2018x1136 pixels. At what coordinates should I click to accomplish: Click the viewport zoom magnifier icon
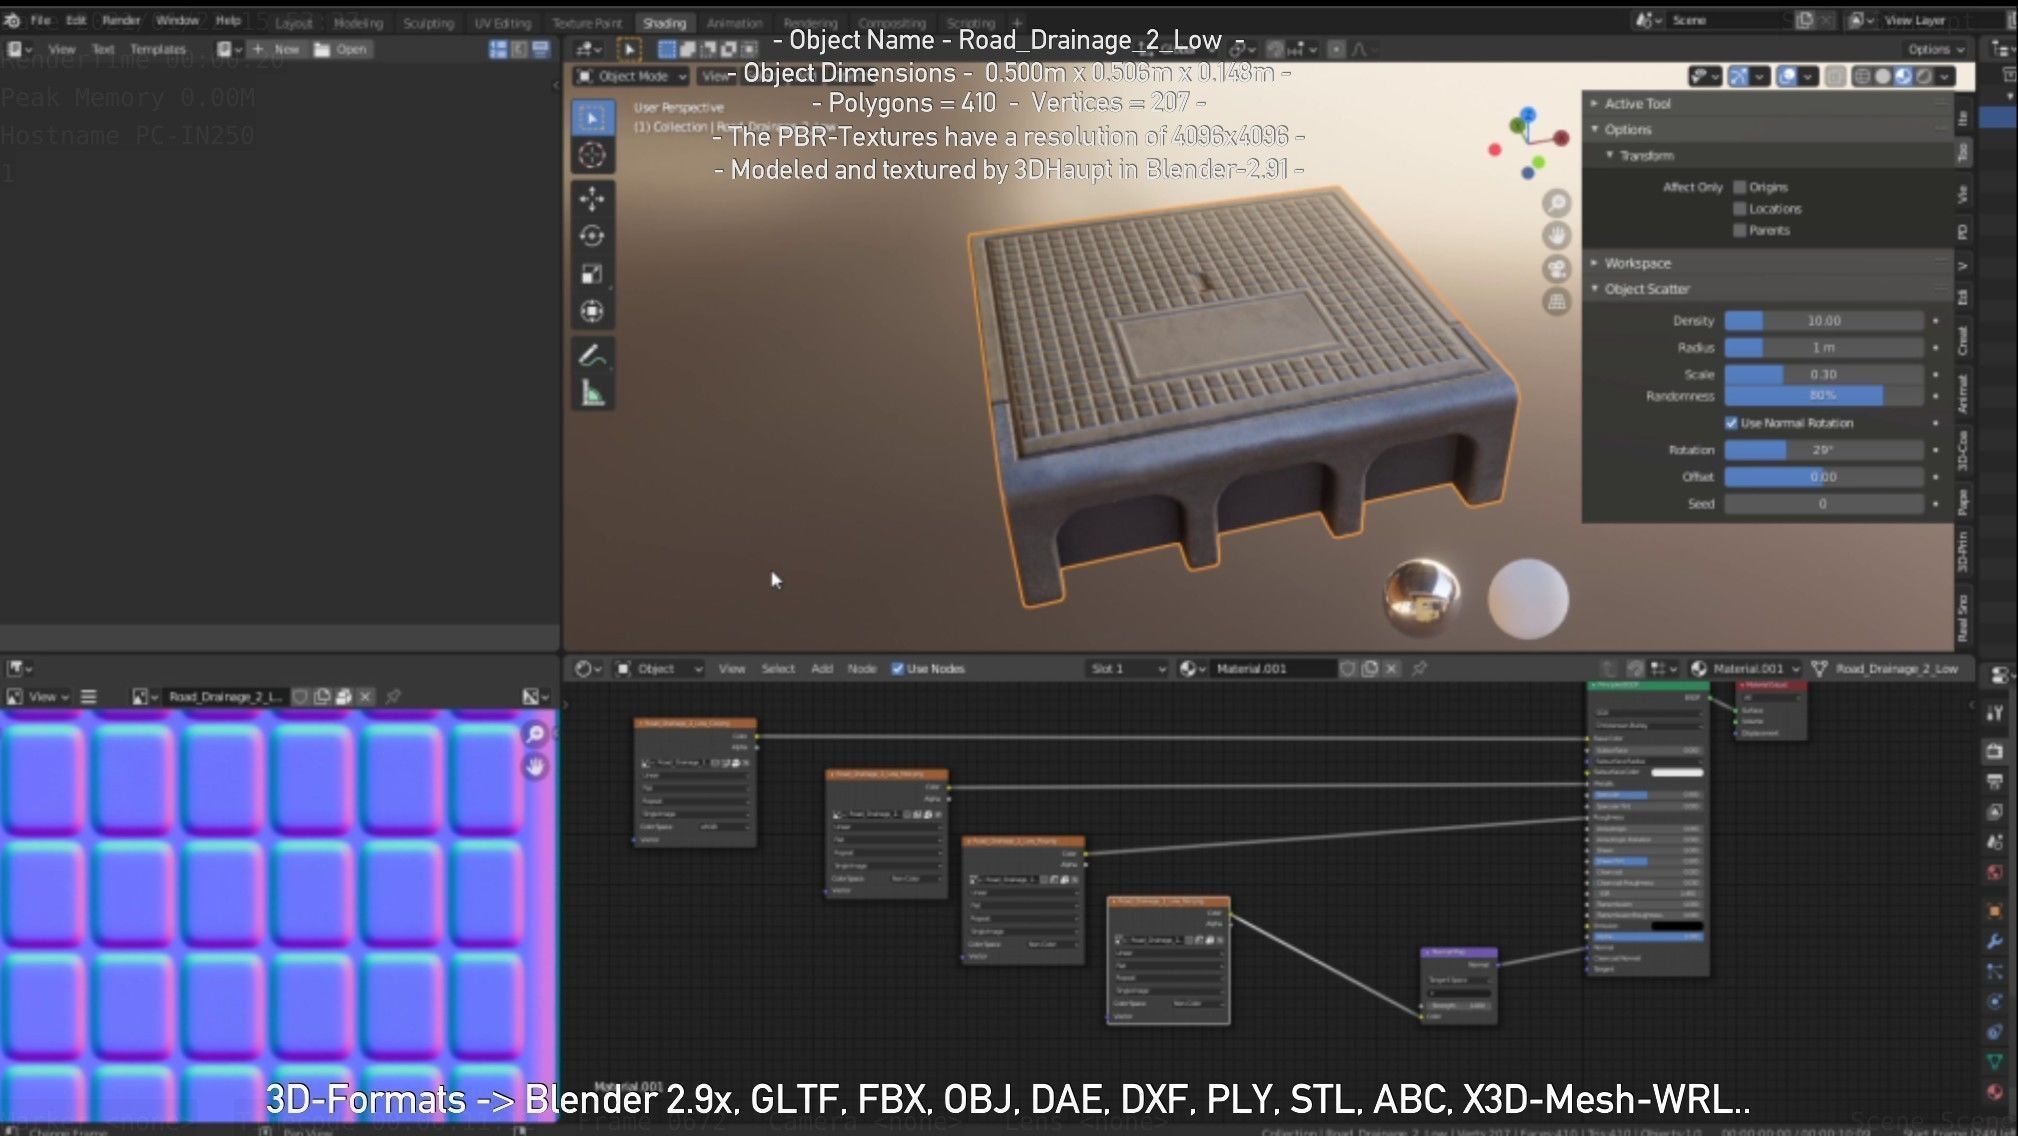1557,204
